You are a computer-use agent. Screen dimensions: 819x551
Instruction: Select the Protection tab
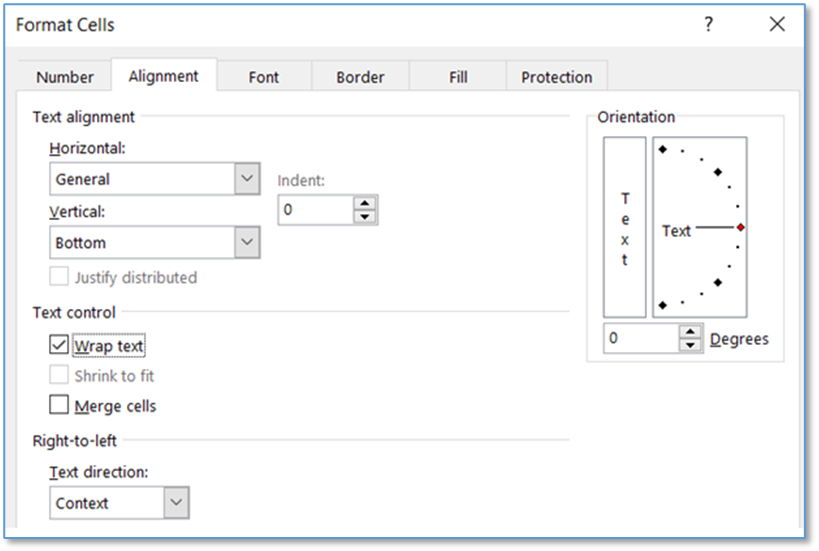point(557,77)
